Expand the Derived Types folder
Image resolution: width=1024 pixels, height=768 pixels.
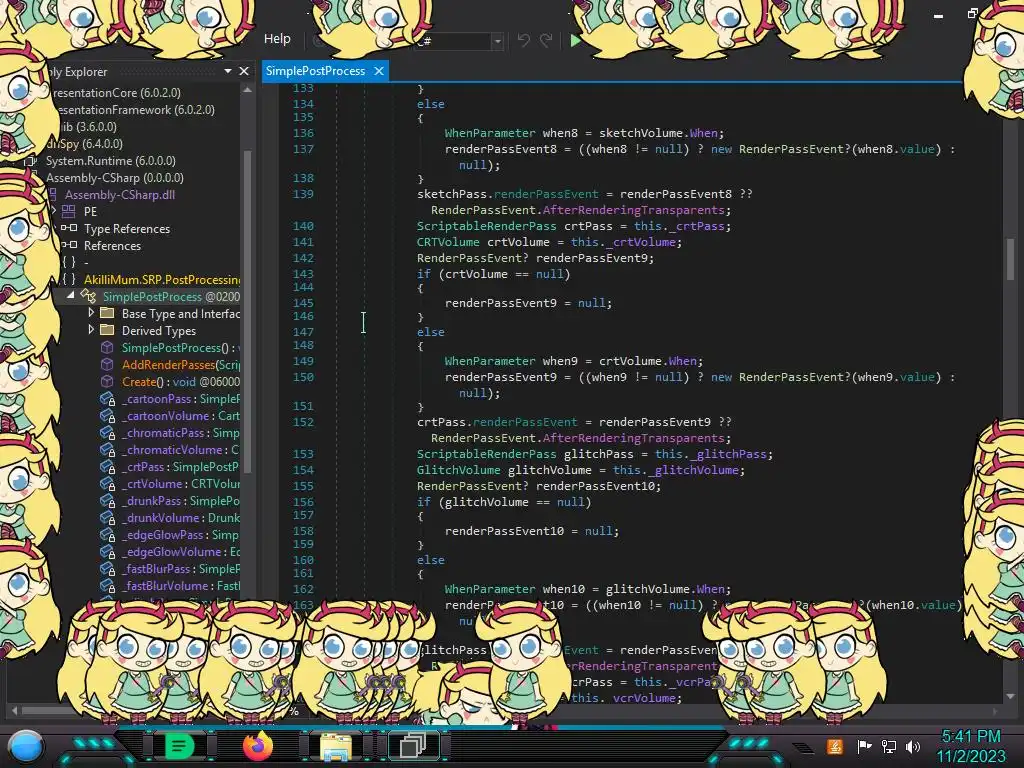91,330
